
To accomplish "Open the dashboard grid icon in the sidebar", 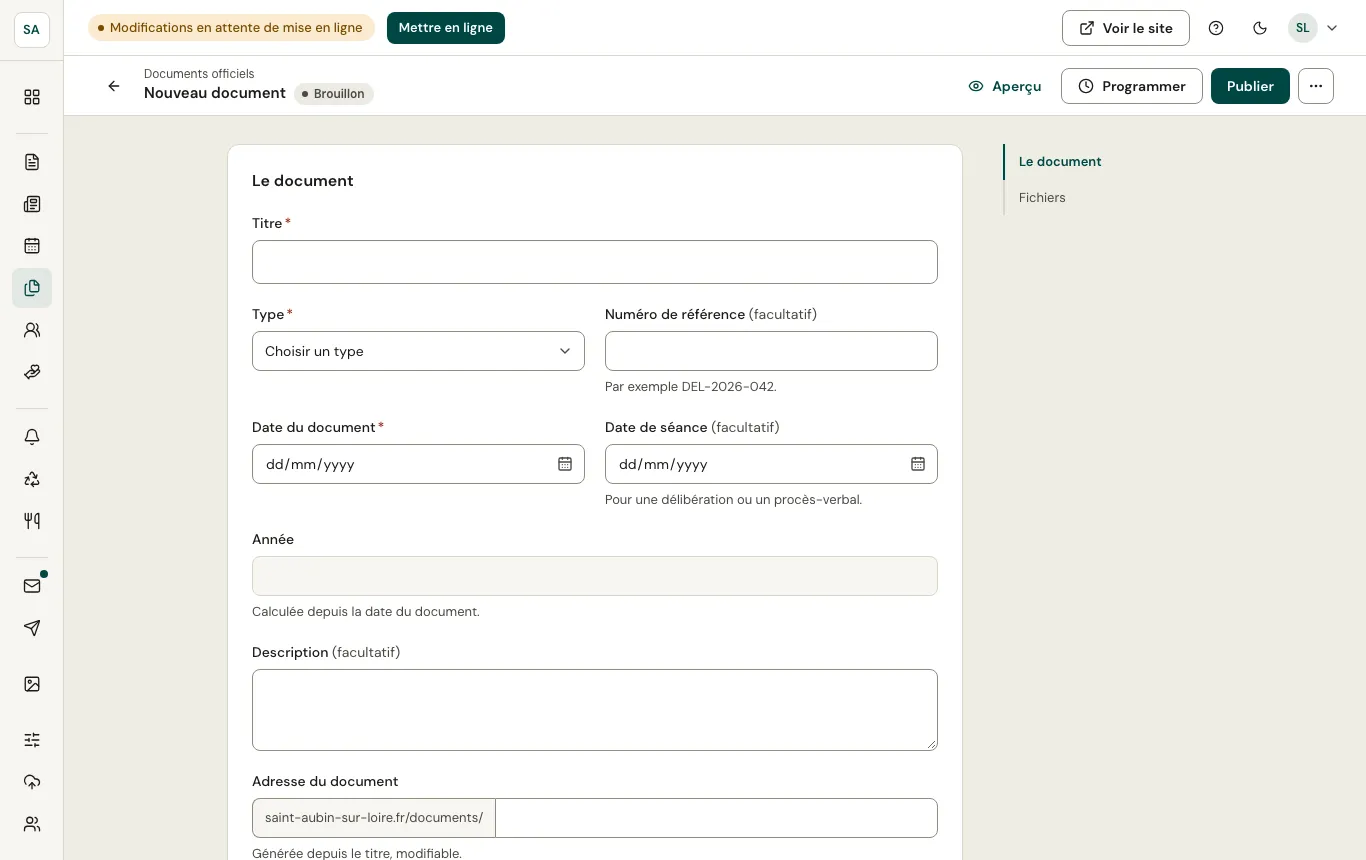I will (32, 97).
